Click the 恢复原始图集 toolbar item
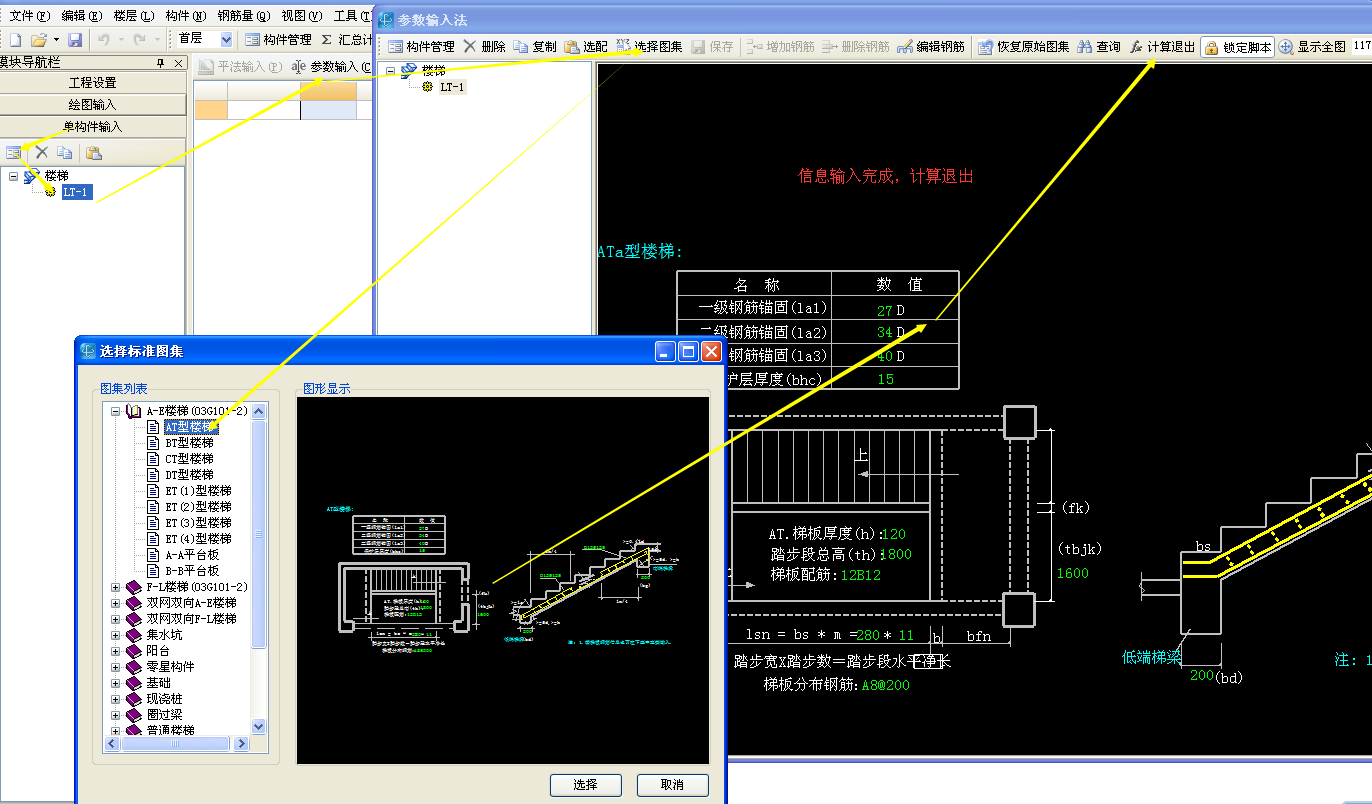Screen dimensions: 1372x804 tap(1024, 47)
